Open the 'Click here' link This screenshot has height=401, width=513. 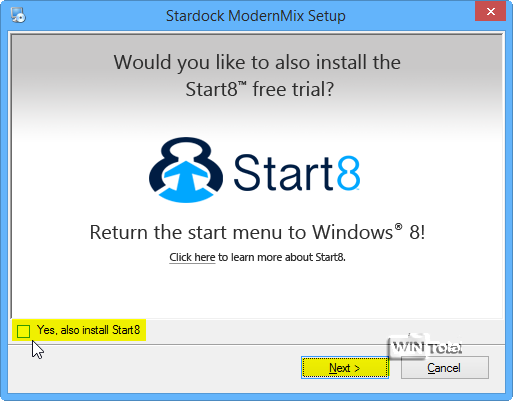click(192, 257)
